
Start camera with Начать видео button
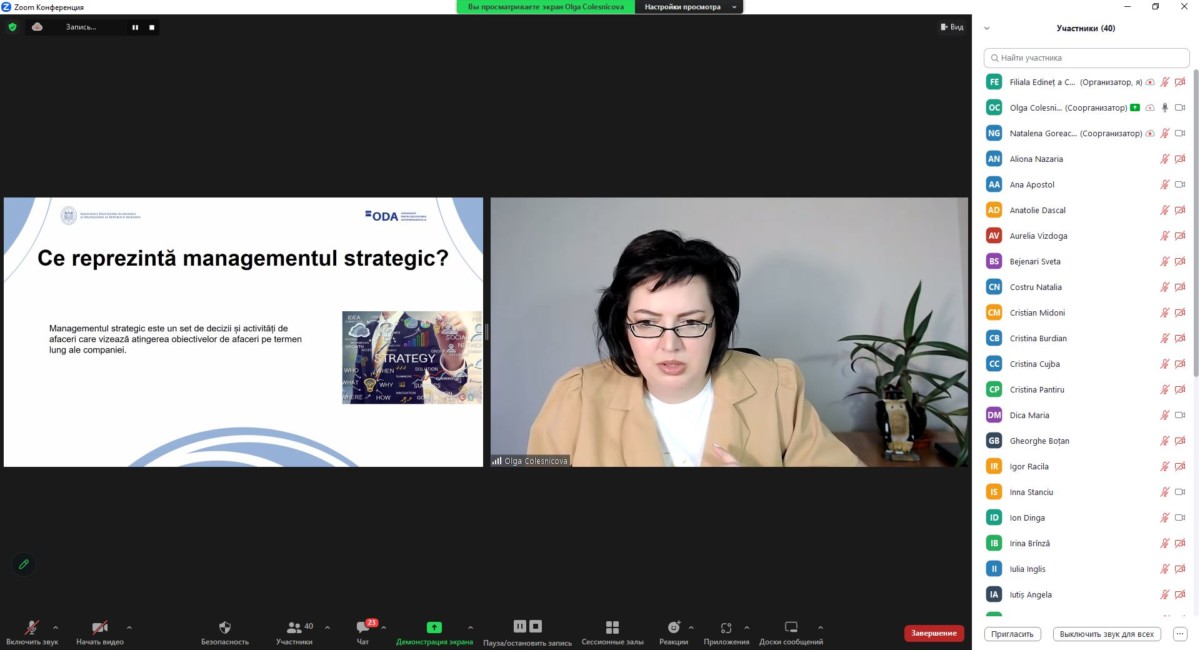click(100, 632)
